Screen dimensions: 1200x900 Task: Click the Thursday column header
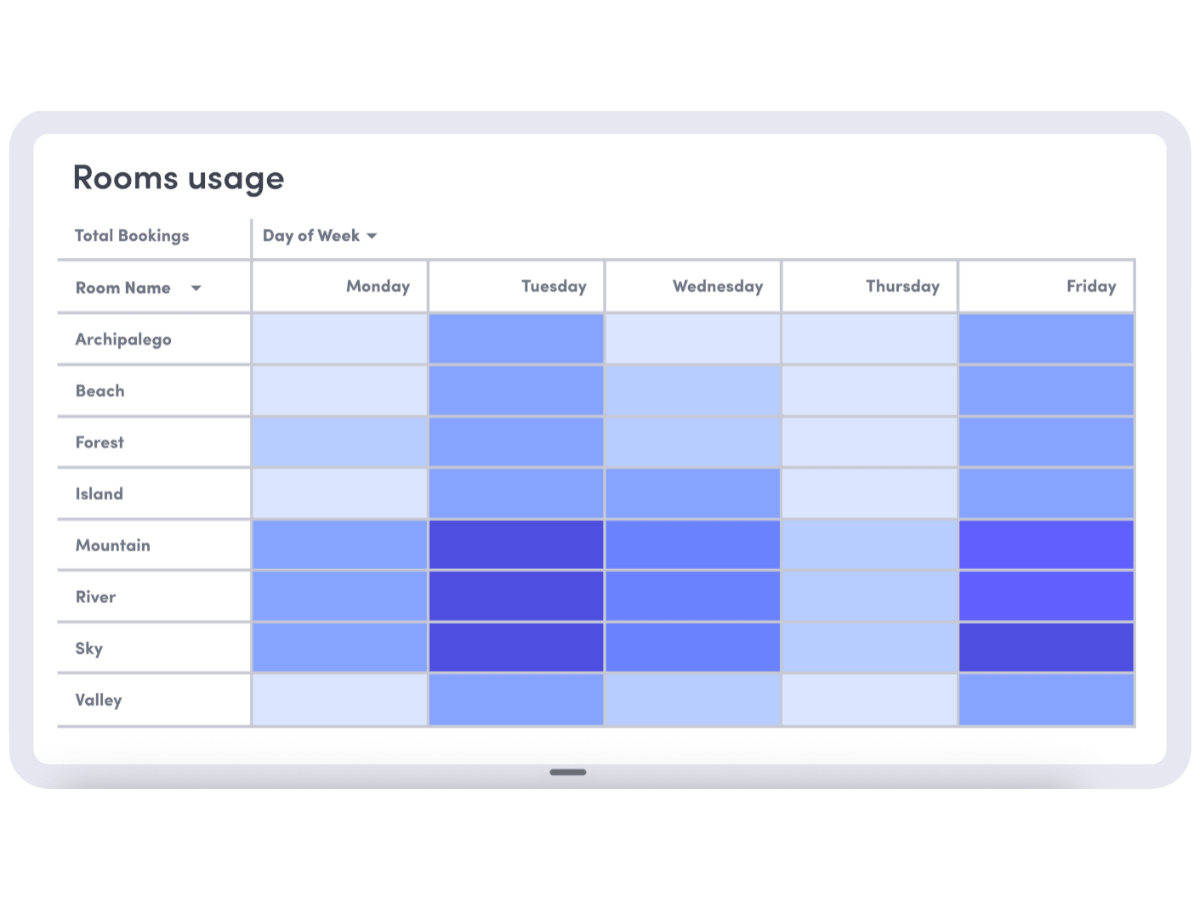coord(870,286)
